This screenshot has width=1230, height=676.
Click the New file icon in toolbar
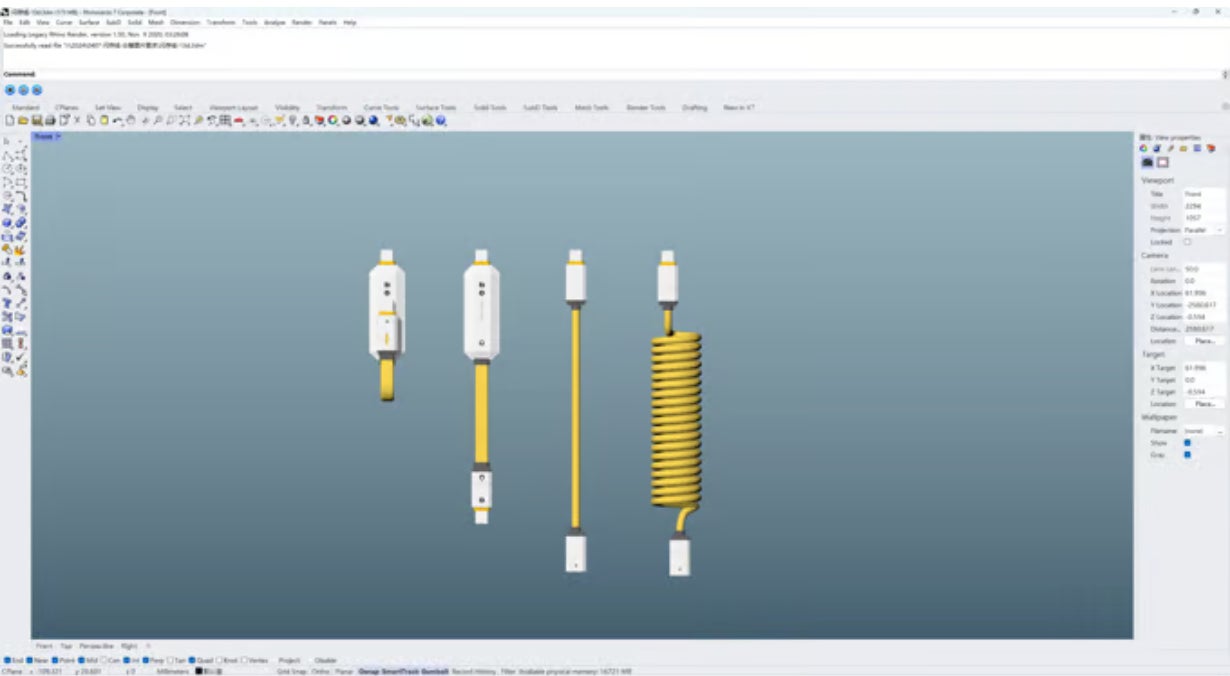coord(9,121)
